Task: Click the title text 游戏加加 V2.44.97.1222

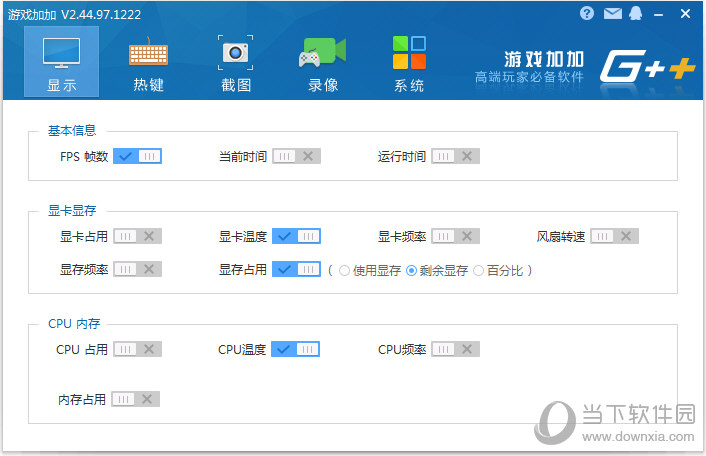Action: point(74,14)
